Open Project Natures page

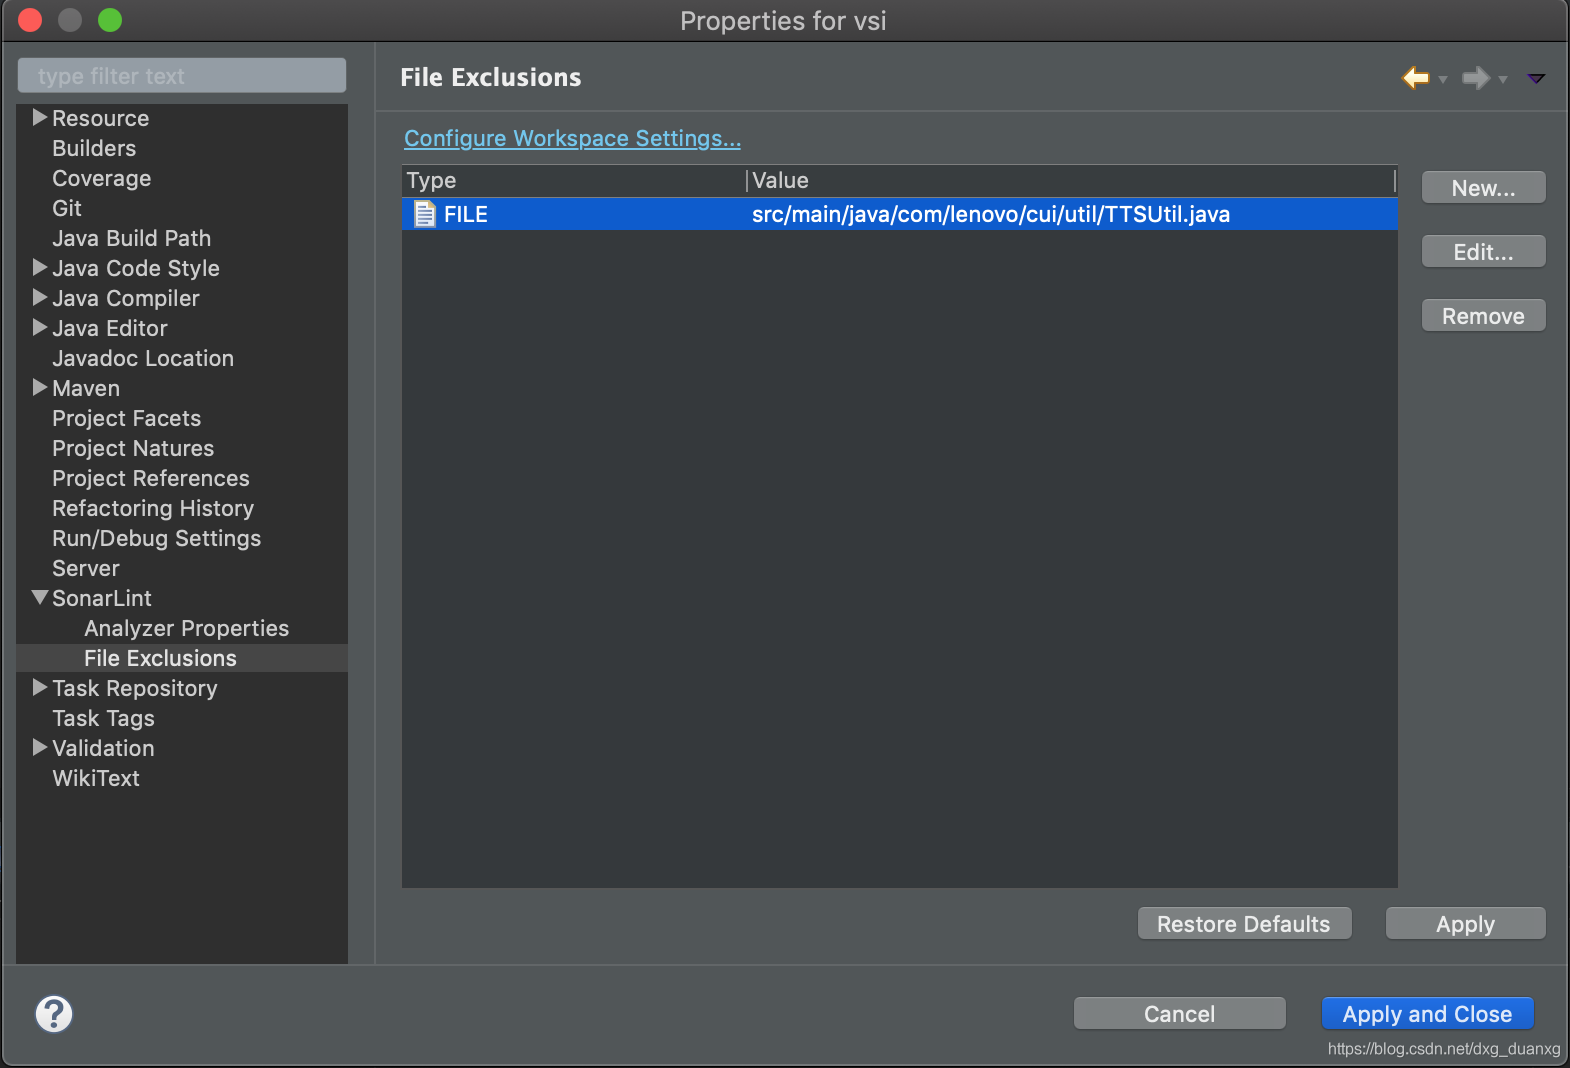(x=133, y=448)
